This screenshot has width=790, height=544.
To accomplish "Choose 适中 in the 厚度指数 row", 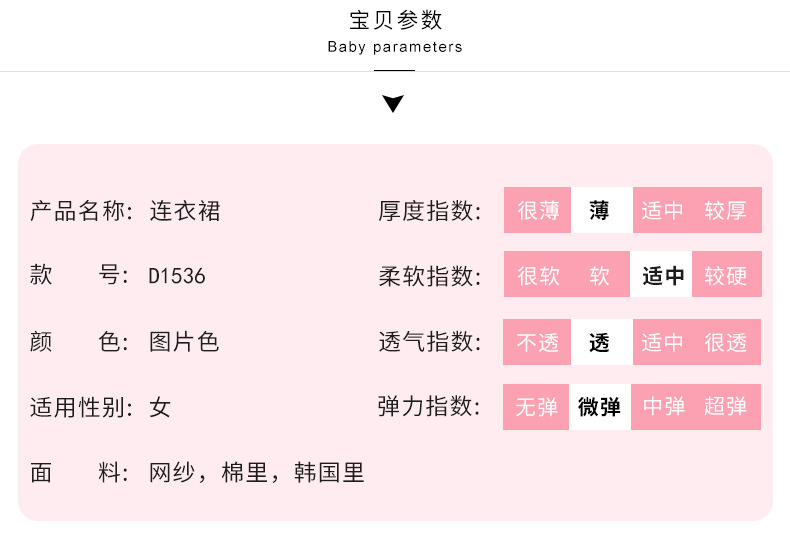I will pos(663,211).
